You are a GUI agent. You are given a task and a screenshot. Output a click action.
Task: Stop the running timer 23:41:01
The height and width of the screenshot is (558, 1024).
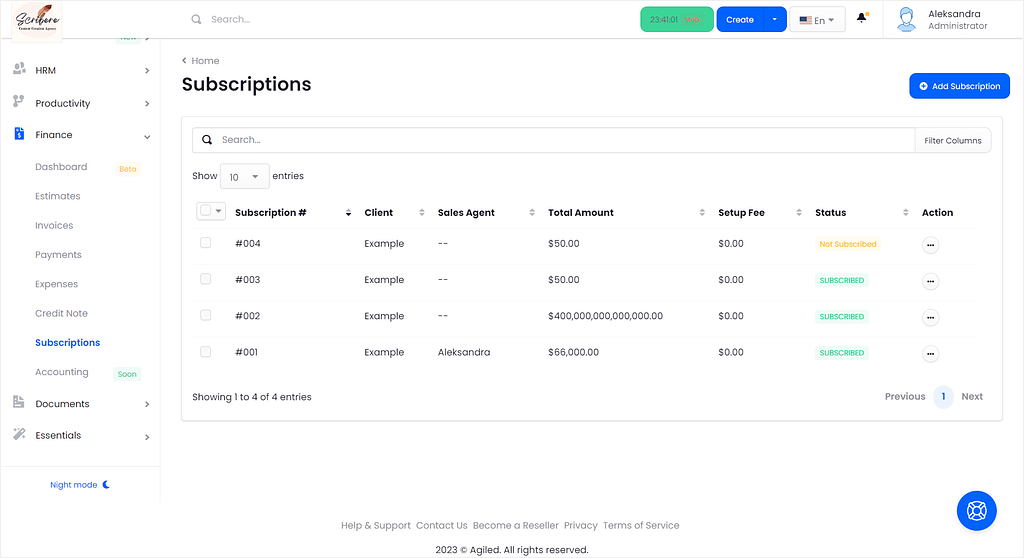[692, 20]
